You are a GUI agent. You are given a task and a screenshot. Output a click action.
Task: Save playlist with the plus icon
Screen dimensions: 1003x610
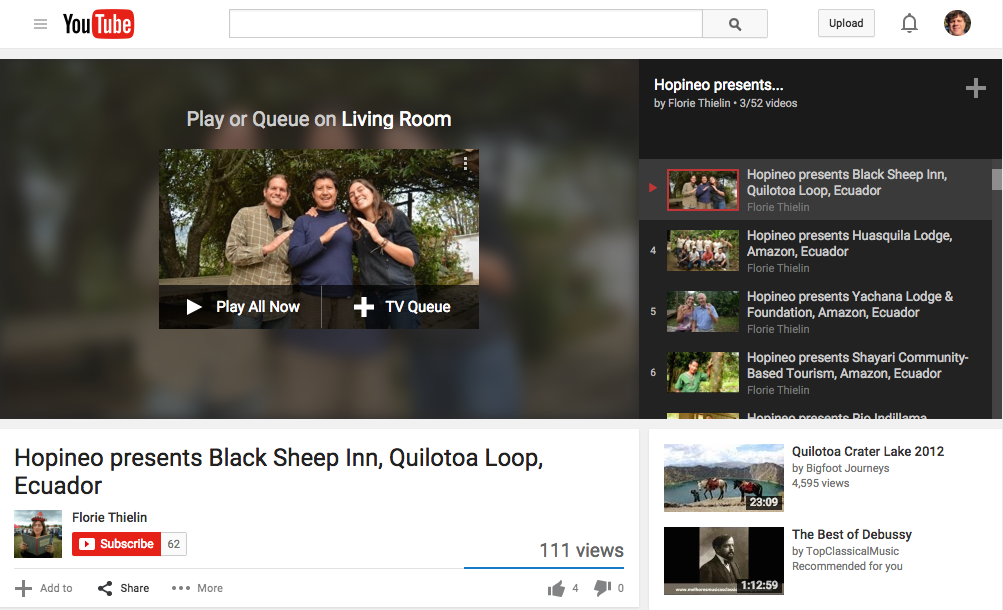tap(975, 88)
